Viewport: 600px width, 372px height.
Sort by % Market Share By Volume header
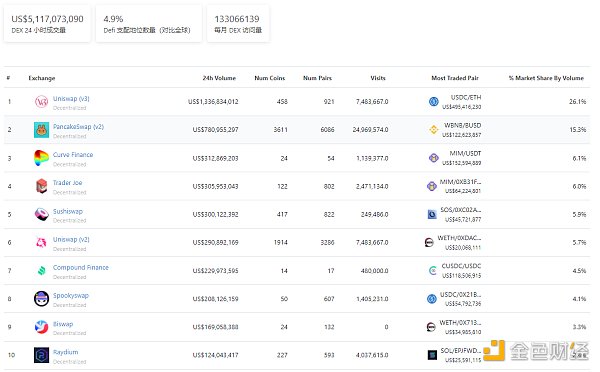[x=546, y=78]
